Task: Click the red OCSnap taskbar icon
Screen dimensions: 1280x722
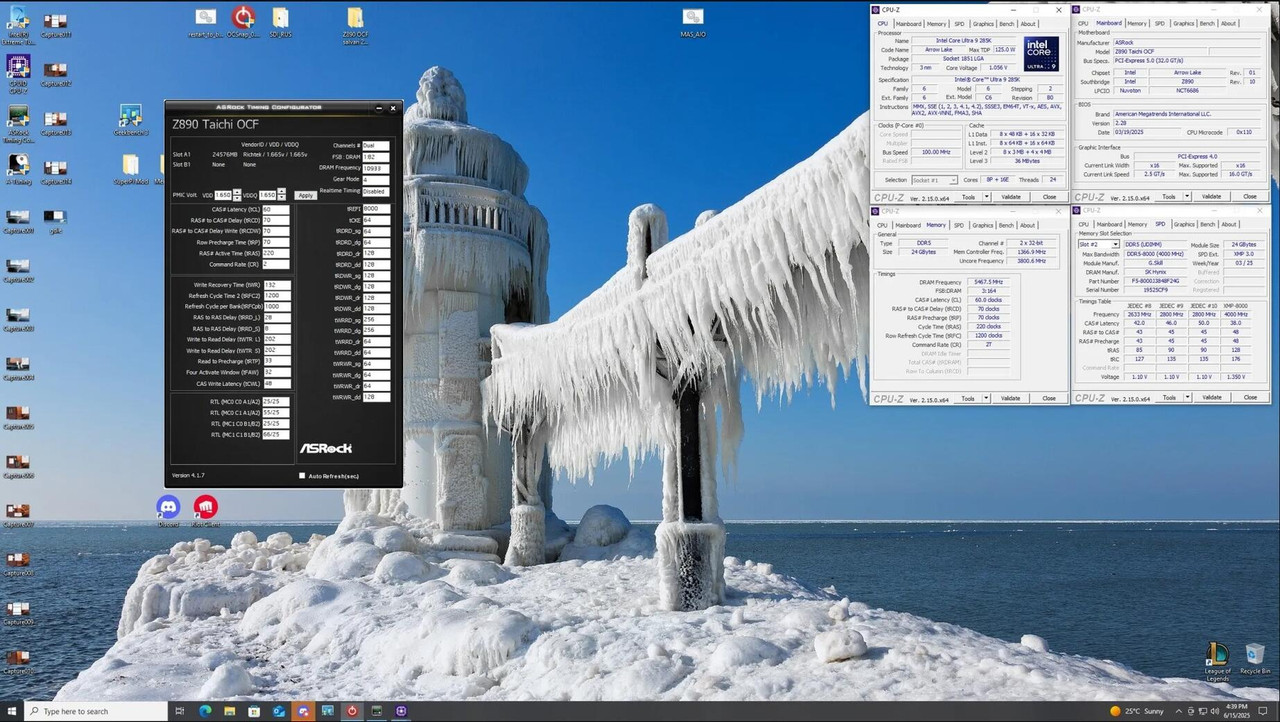Action: [352, 711]
